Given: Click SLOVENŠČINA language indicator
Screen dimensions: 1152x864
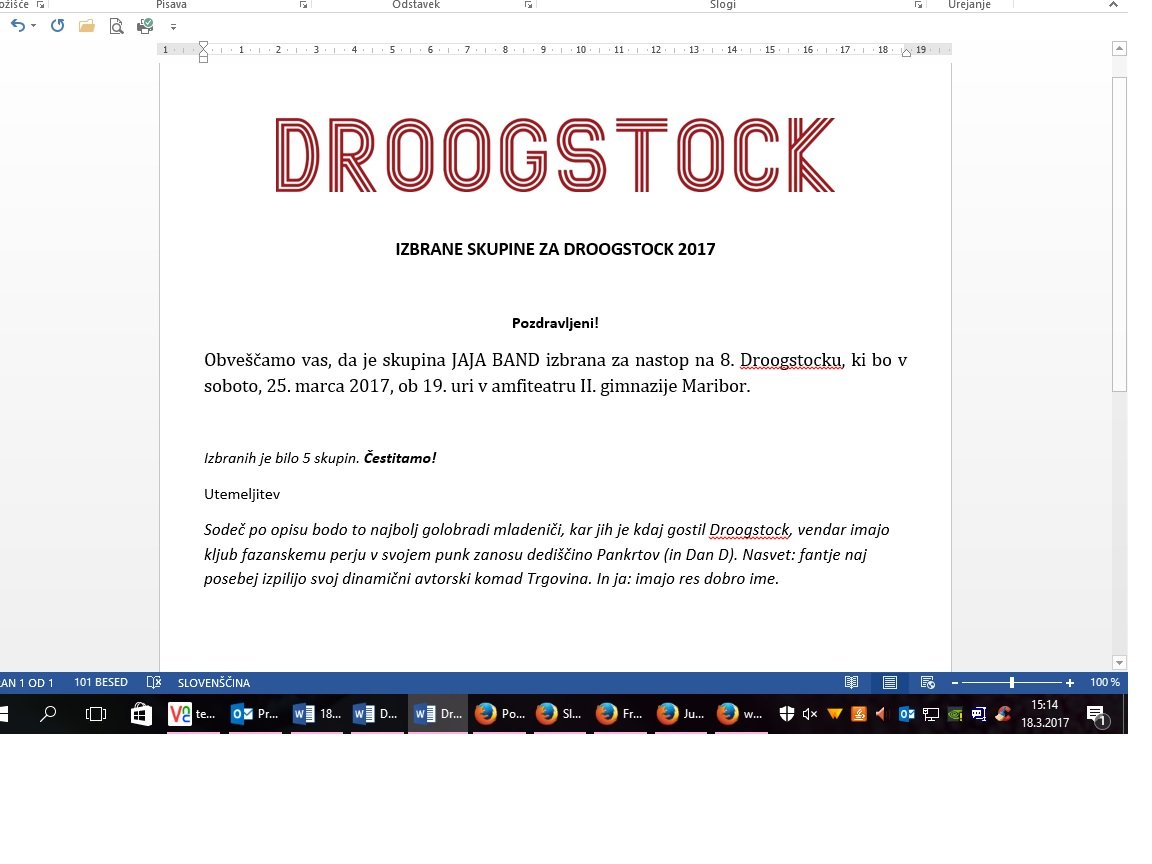Looking at the screenshot, I should 214,683.
